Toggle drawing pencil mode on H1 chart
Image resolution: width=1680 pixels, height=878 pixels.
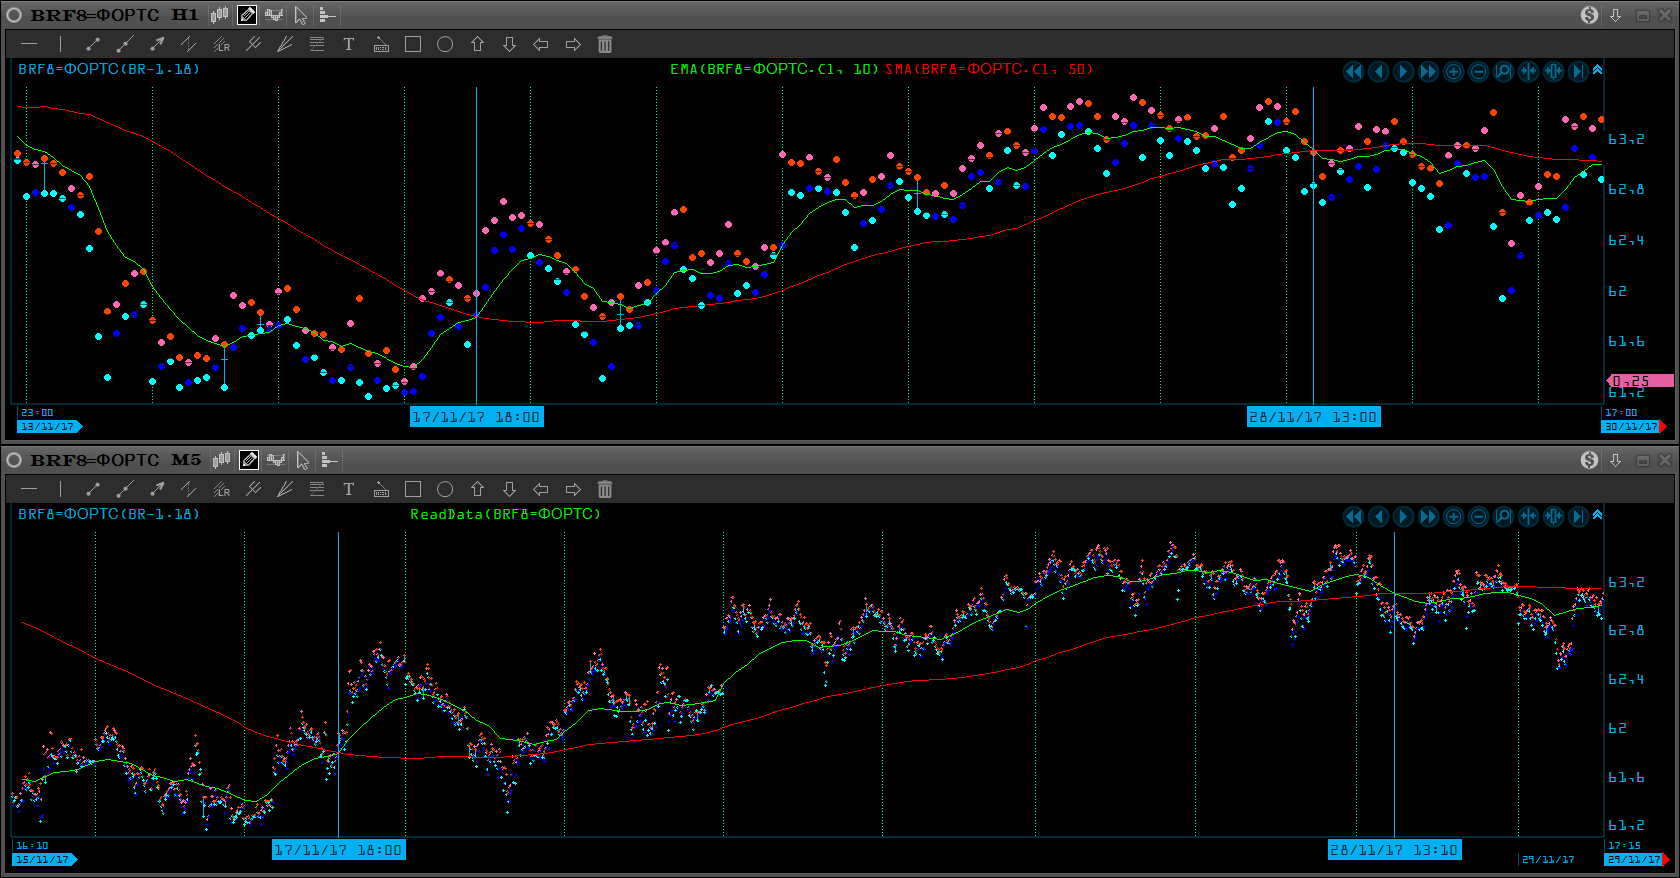coord(247,15)
